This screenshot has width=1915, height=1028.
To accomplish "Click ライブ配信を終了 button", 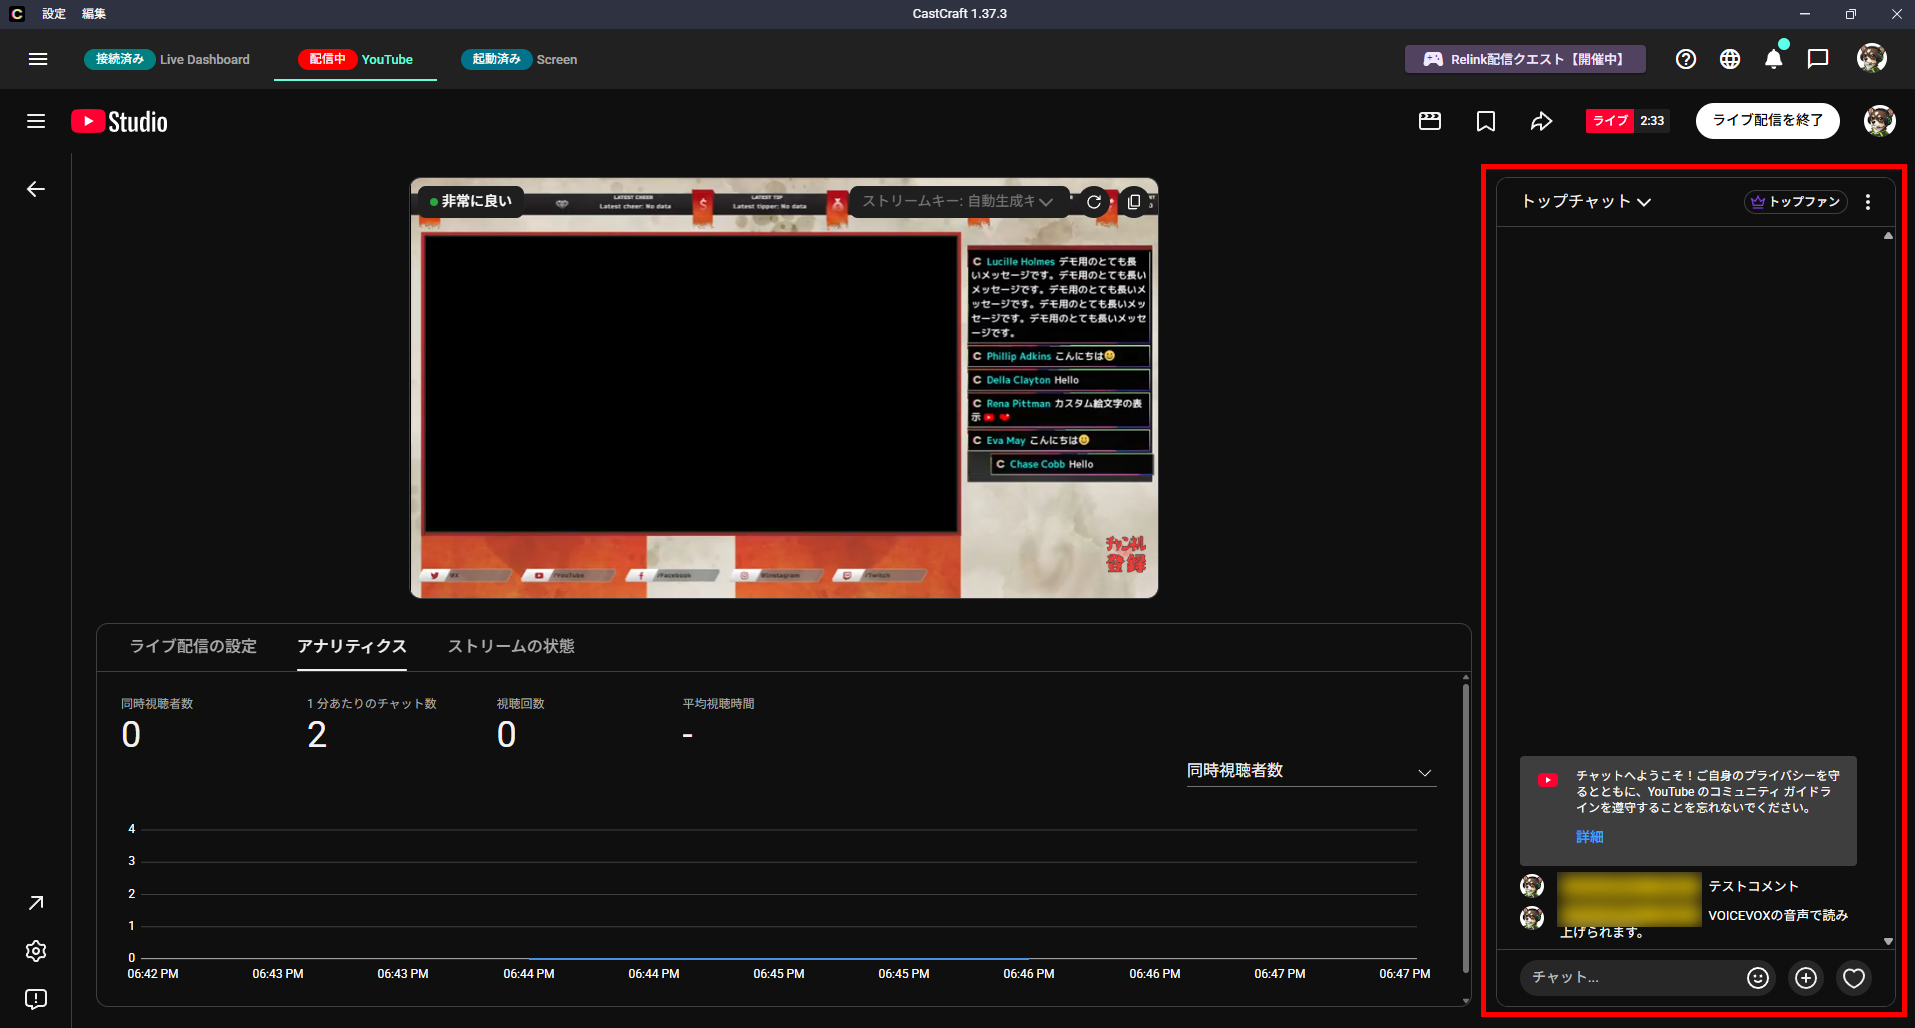I will point(1768,120).
